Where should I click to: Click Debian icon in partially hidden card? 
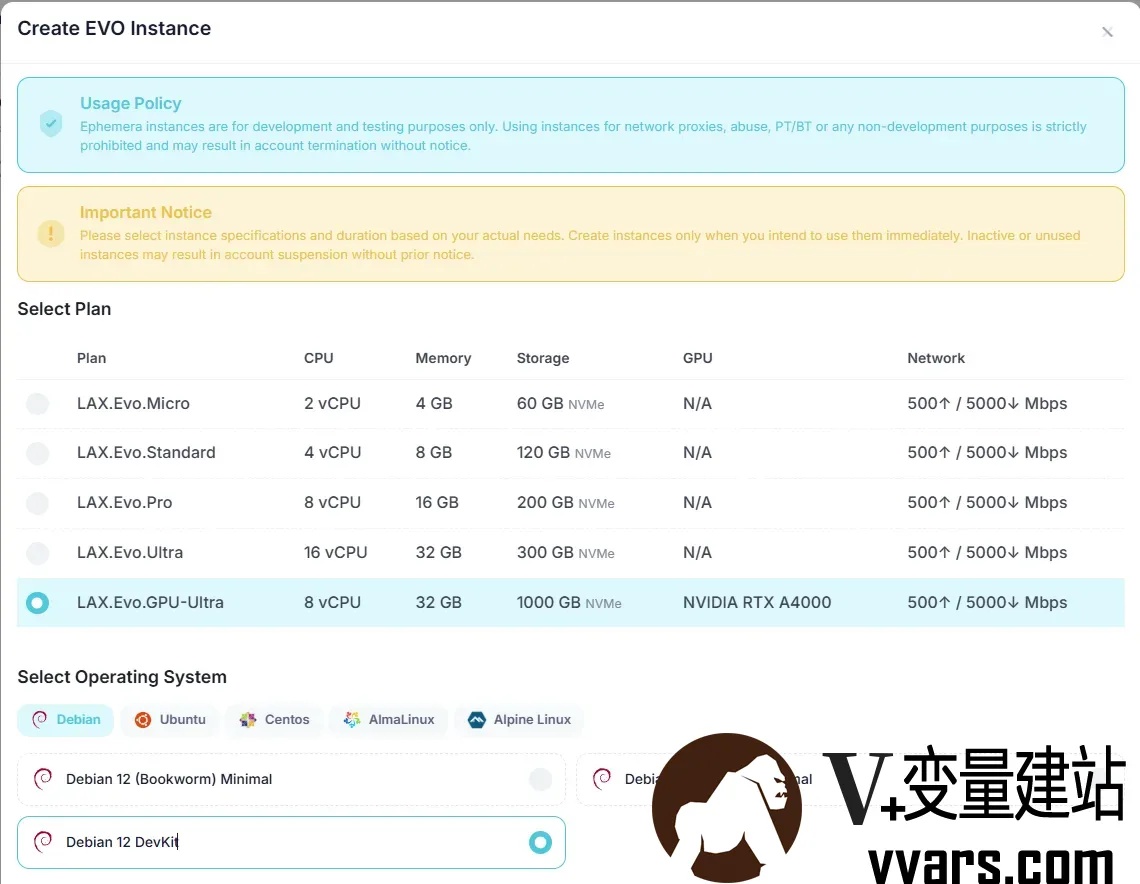click(x=602, y=779)
